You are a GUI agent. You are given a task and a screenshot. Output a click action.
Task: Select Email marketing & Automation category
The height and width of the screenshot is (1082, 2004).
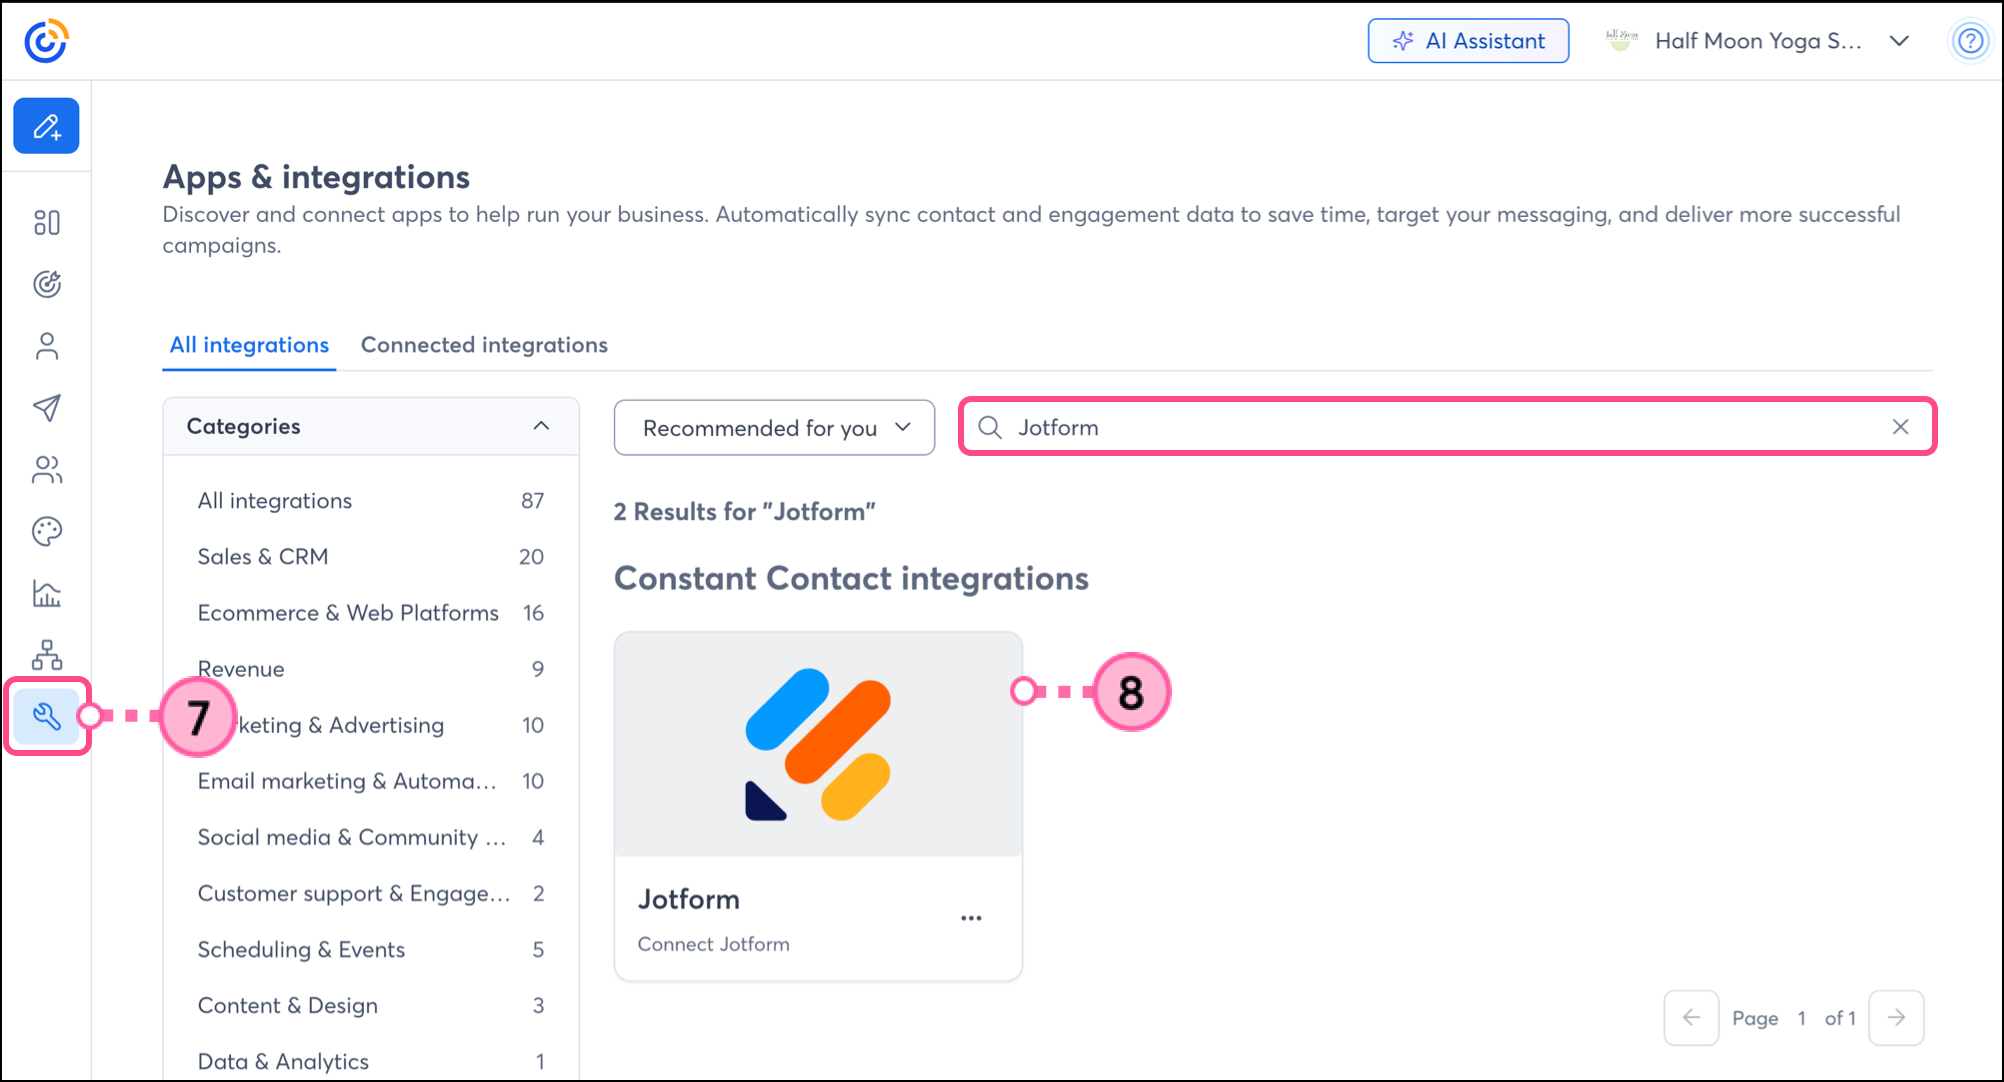pyautogui.click(x=371, y=781)
